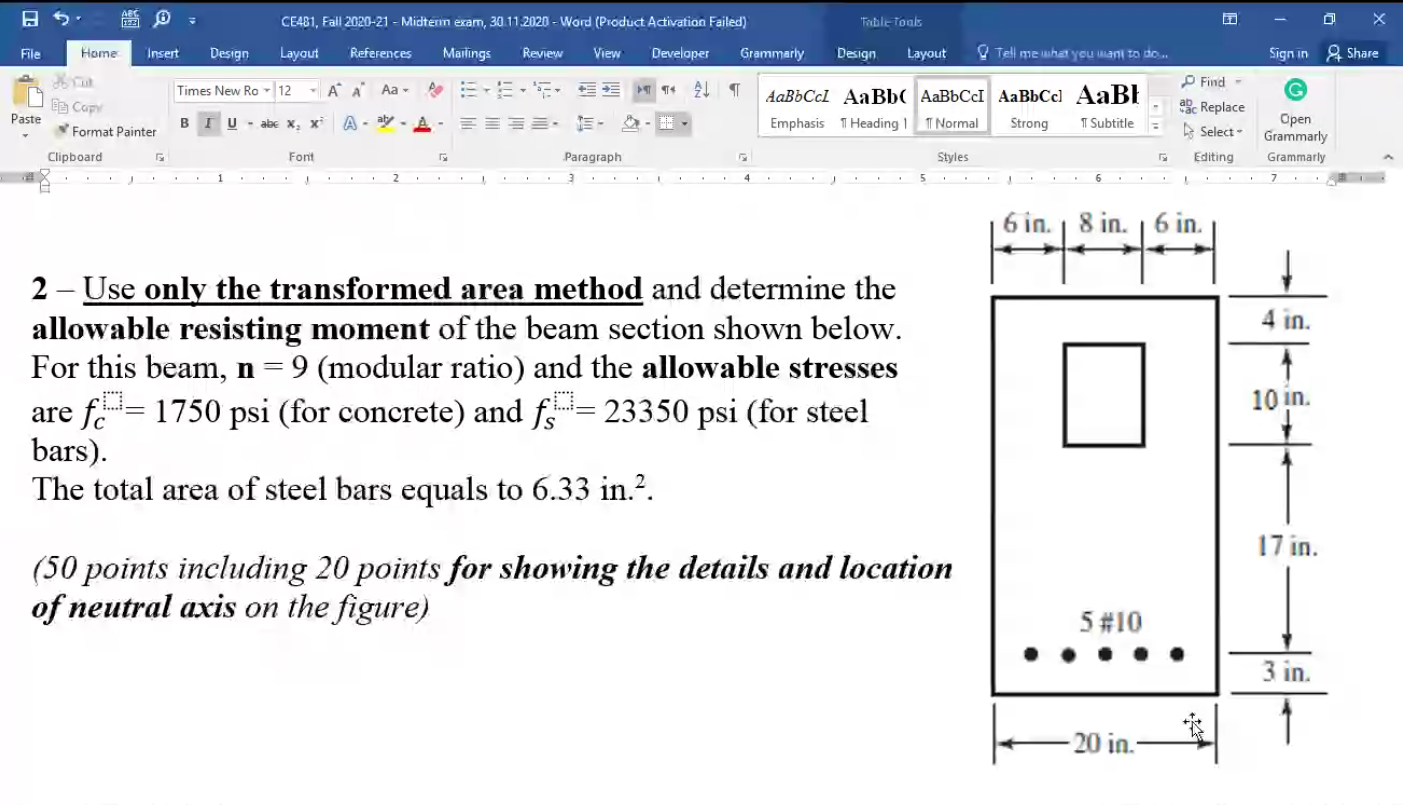Screen dimensions: 1403x805
Task: Toggle the underline button
Action: tap(230, 123)
